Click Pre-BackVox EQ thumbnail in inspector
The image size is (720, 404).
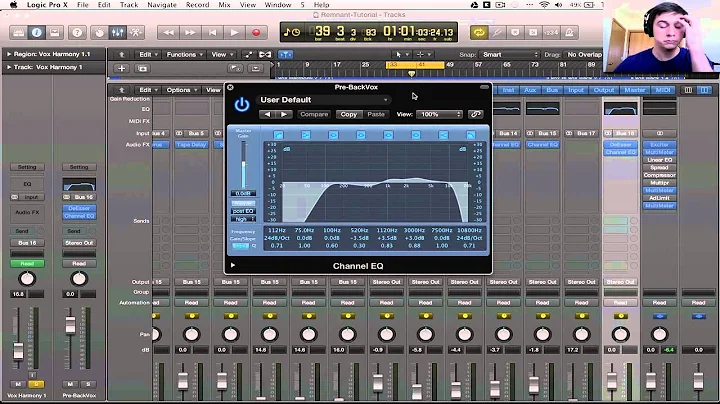pyautogui.click(x=79, y=185)
